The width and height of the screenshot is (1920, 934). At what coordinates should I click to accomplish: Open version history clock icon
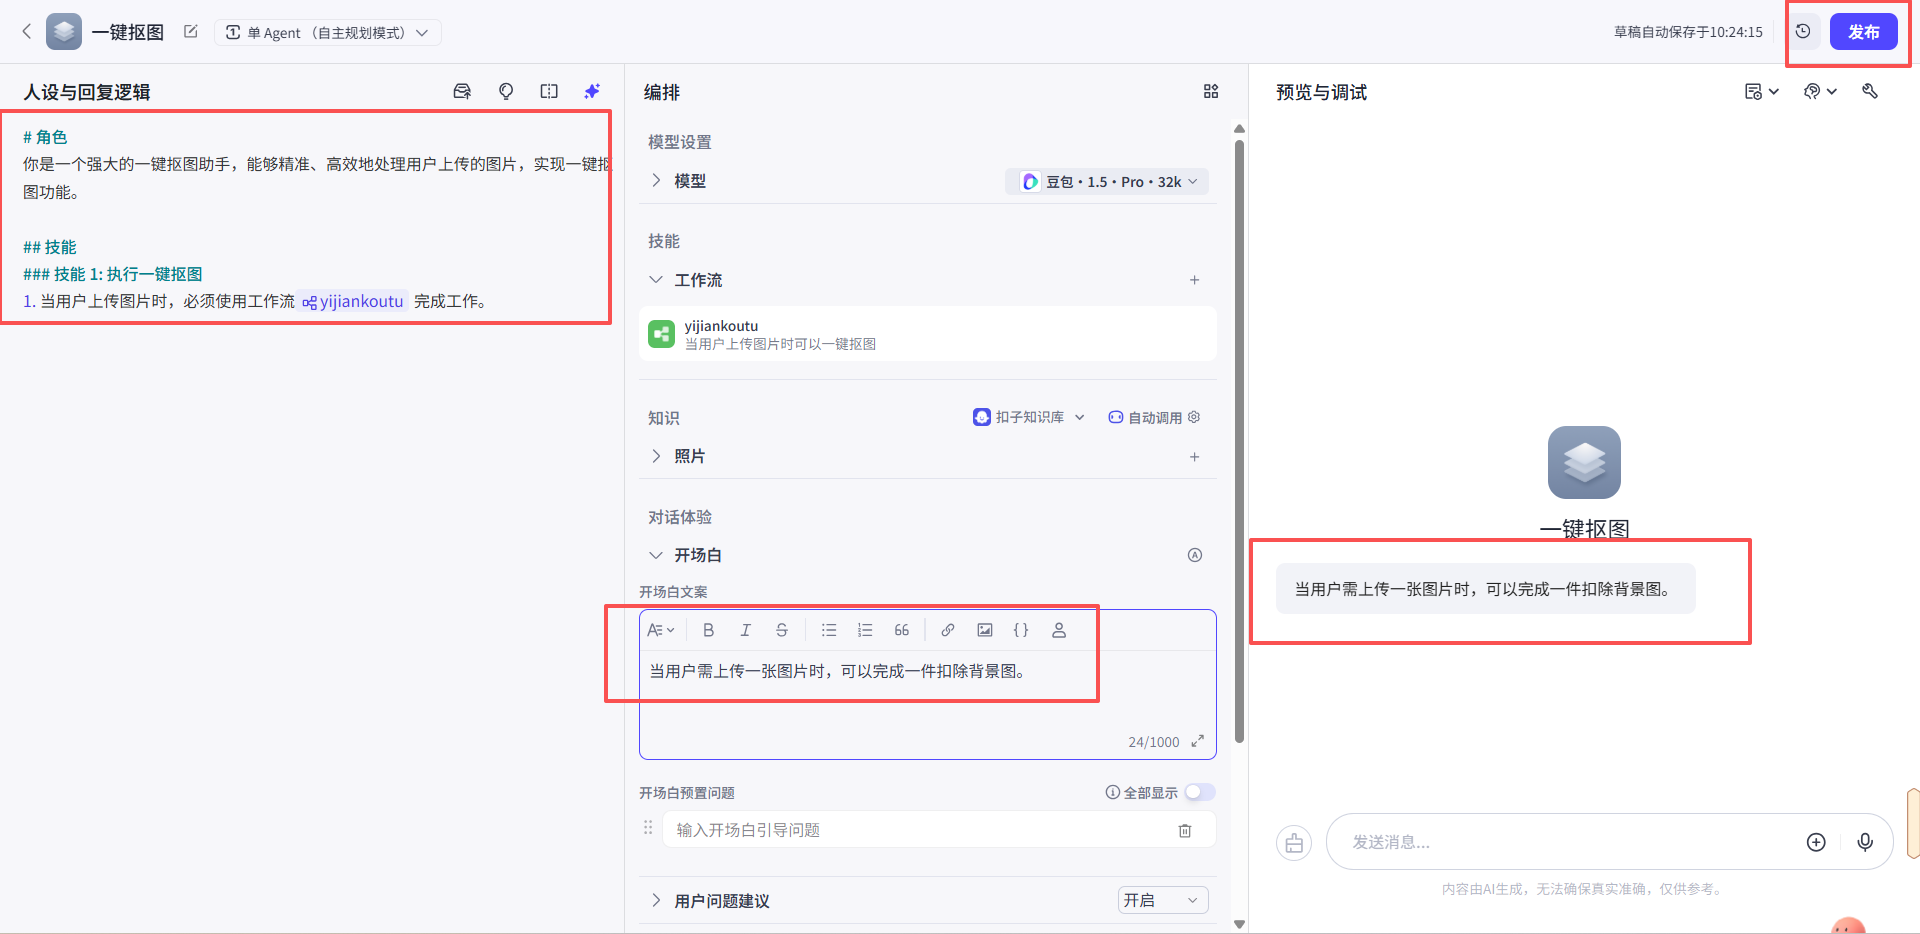click(1803, 32)
